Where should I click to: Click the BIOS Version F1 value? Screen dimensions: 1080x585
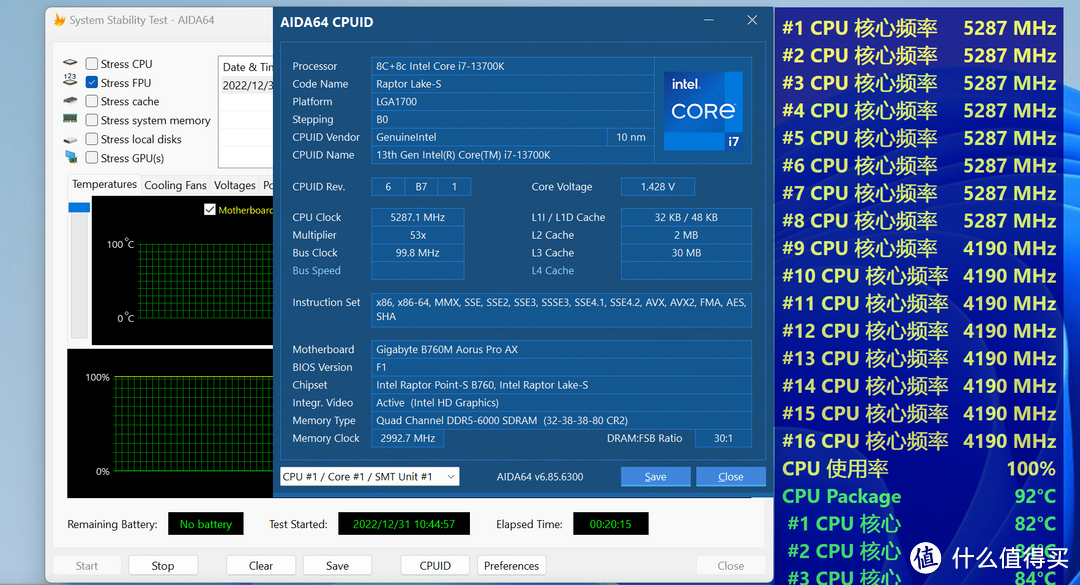coord(561,367)
